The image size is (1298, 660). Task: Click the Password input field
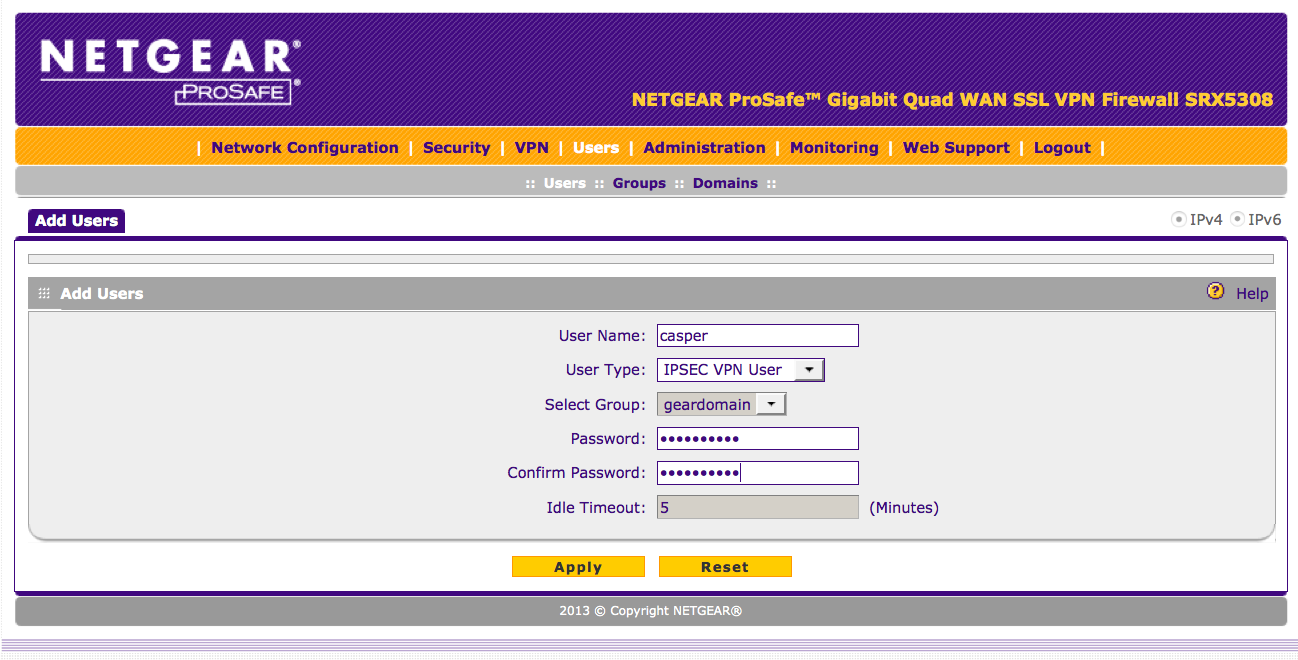pos(758,439)
